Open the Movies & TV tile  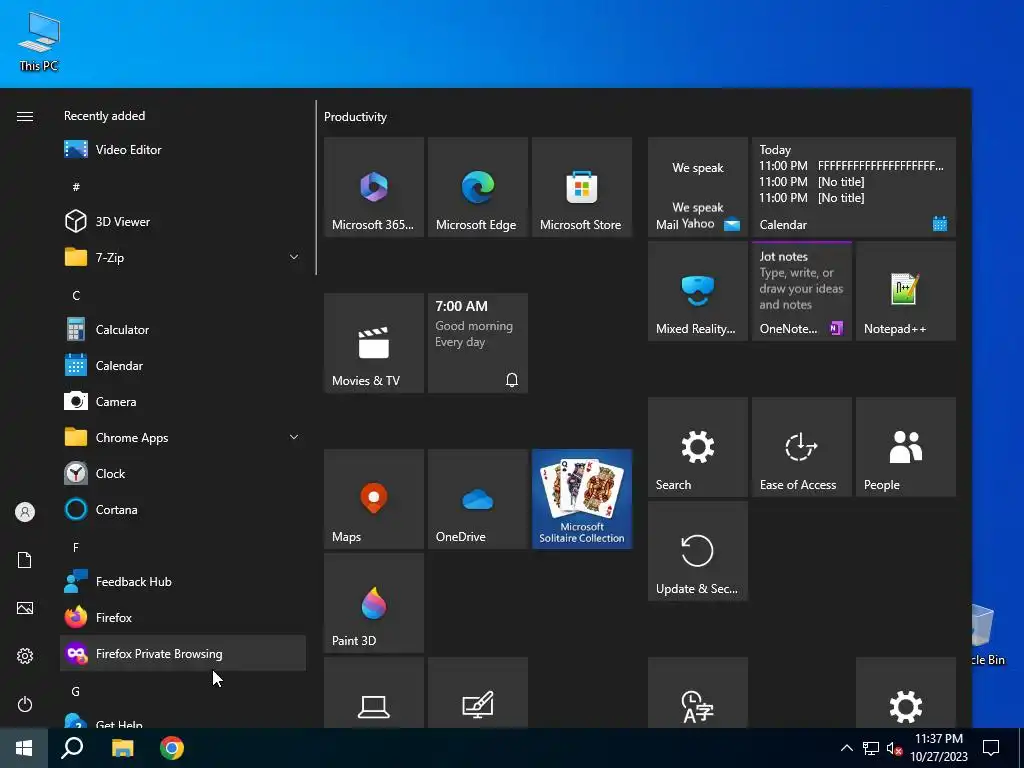374,343
